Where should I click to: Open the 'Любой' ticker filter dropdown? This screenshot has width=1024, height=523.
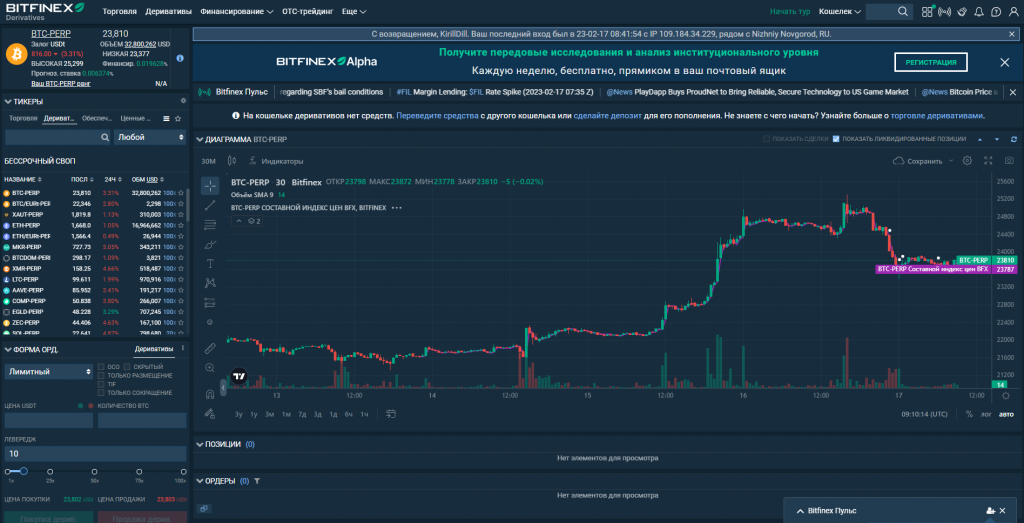(150, 137)
